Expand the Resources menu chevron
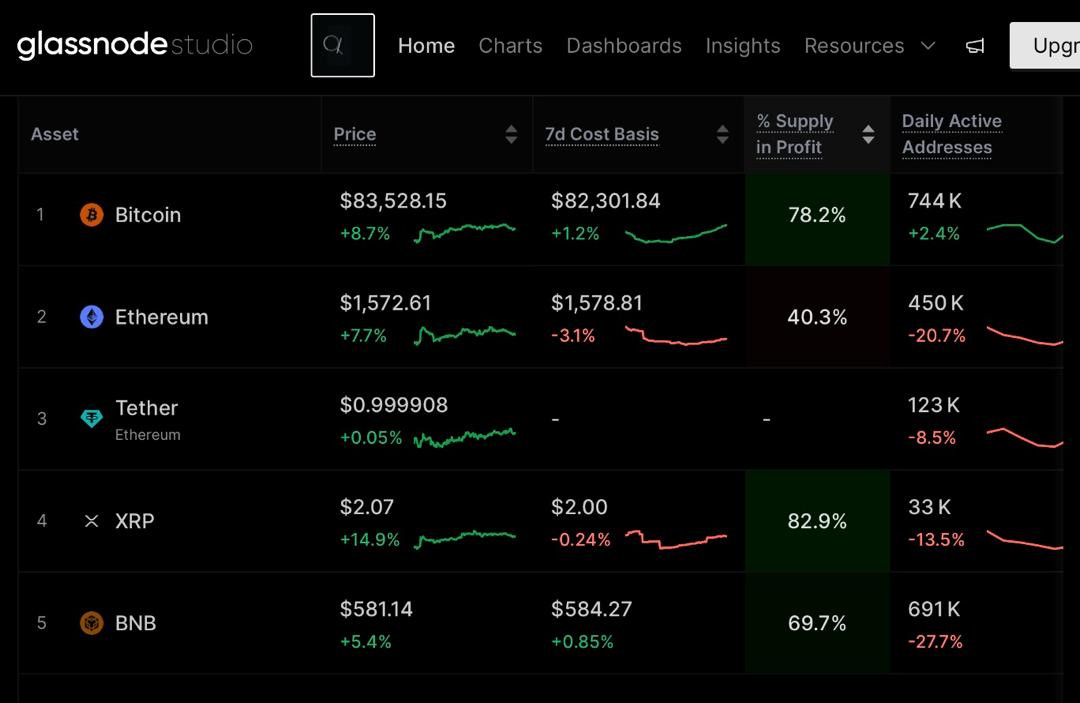This screenshot has width=1080, height=703. 928,46
